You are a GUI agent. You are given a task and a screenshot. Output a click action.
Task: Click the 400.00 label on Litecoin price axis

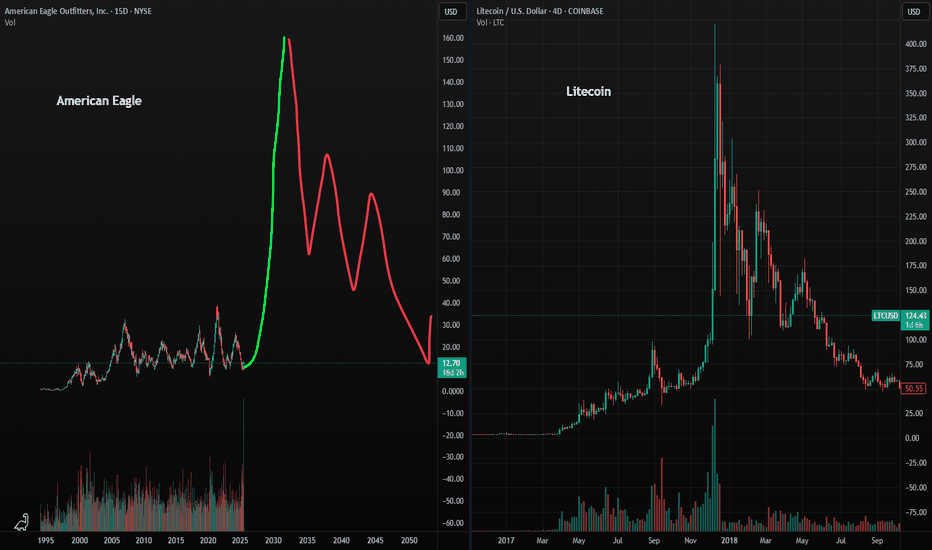(916, 44)
